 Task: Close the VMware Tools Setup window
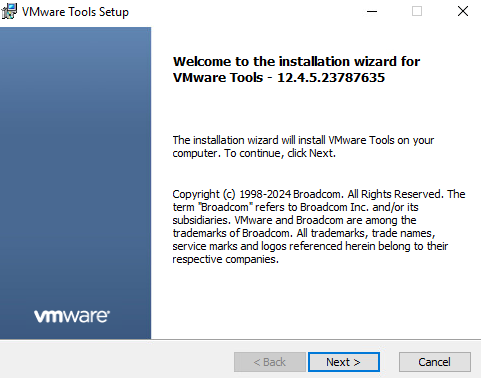(x=463, y=11)
